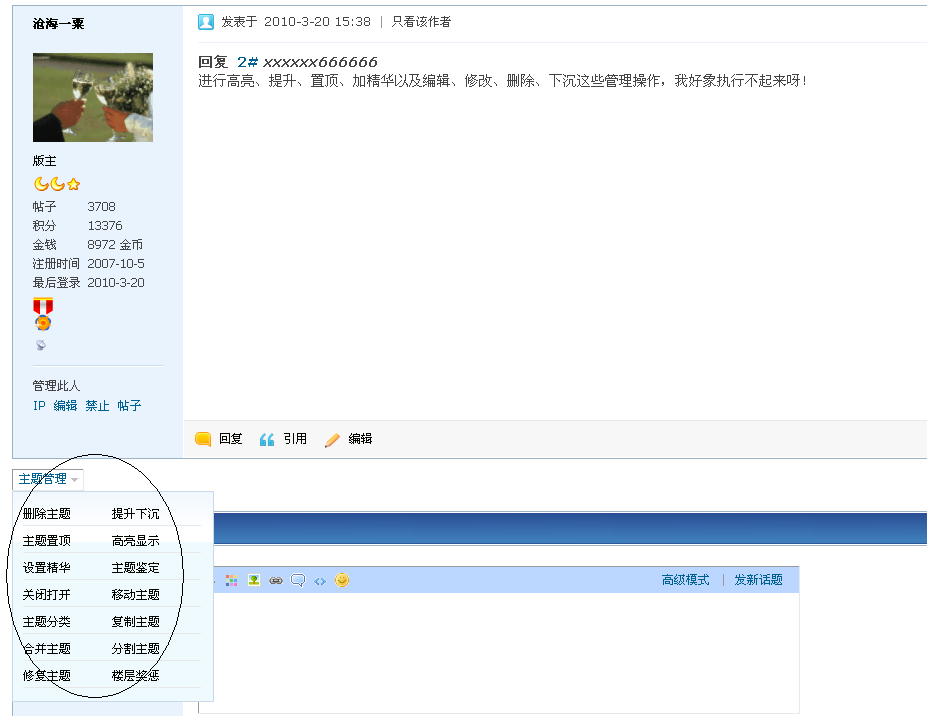
Task: Click the speech bubble quote icon in the toolbar
Action: [x=298, y=580]
